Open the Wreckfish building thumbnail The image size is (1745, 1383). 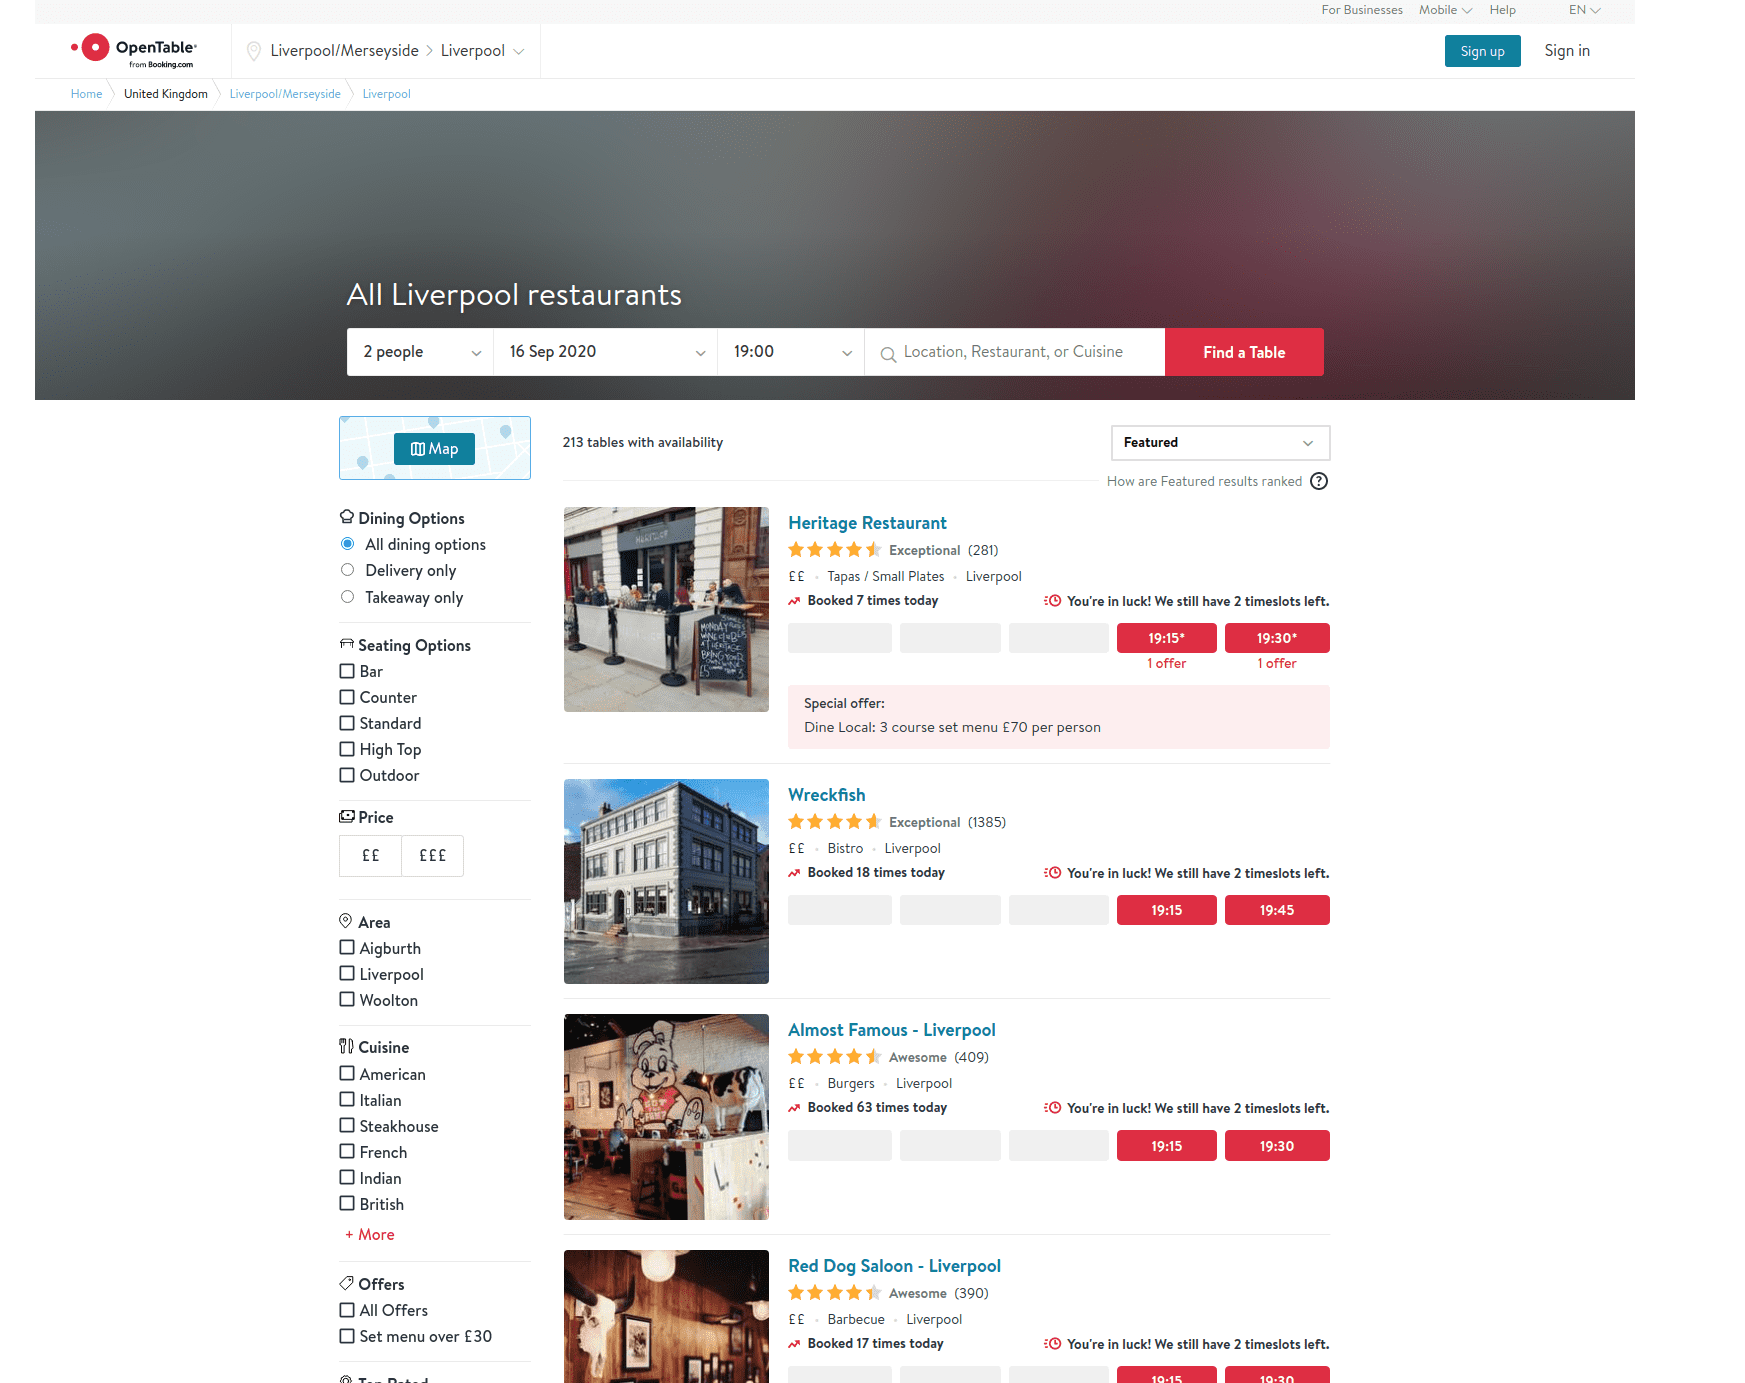[x=666, y=881]
